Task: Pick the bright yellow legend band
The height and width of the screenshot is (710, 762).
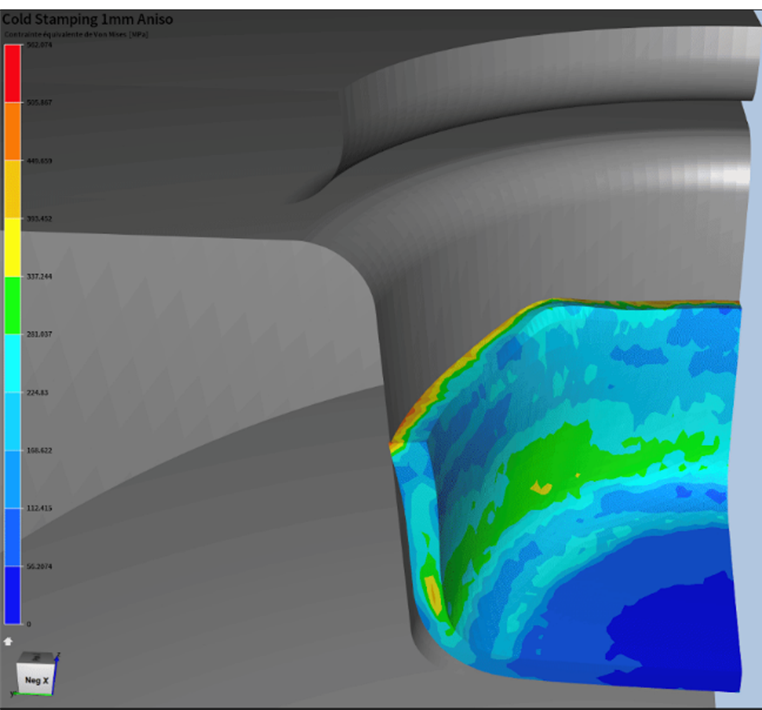Action: click(12, 247)
